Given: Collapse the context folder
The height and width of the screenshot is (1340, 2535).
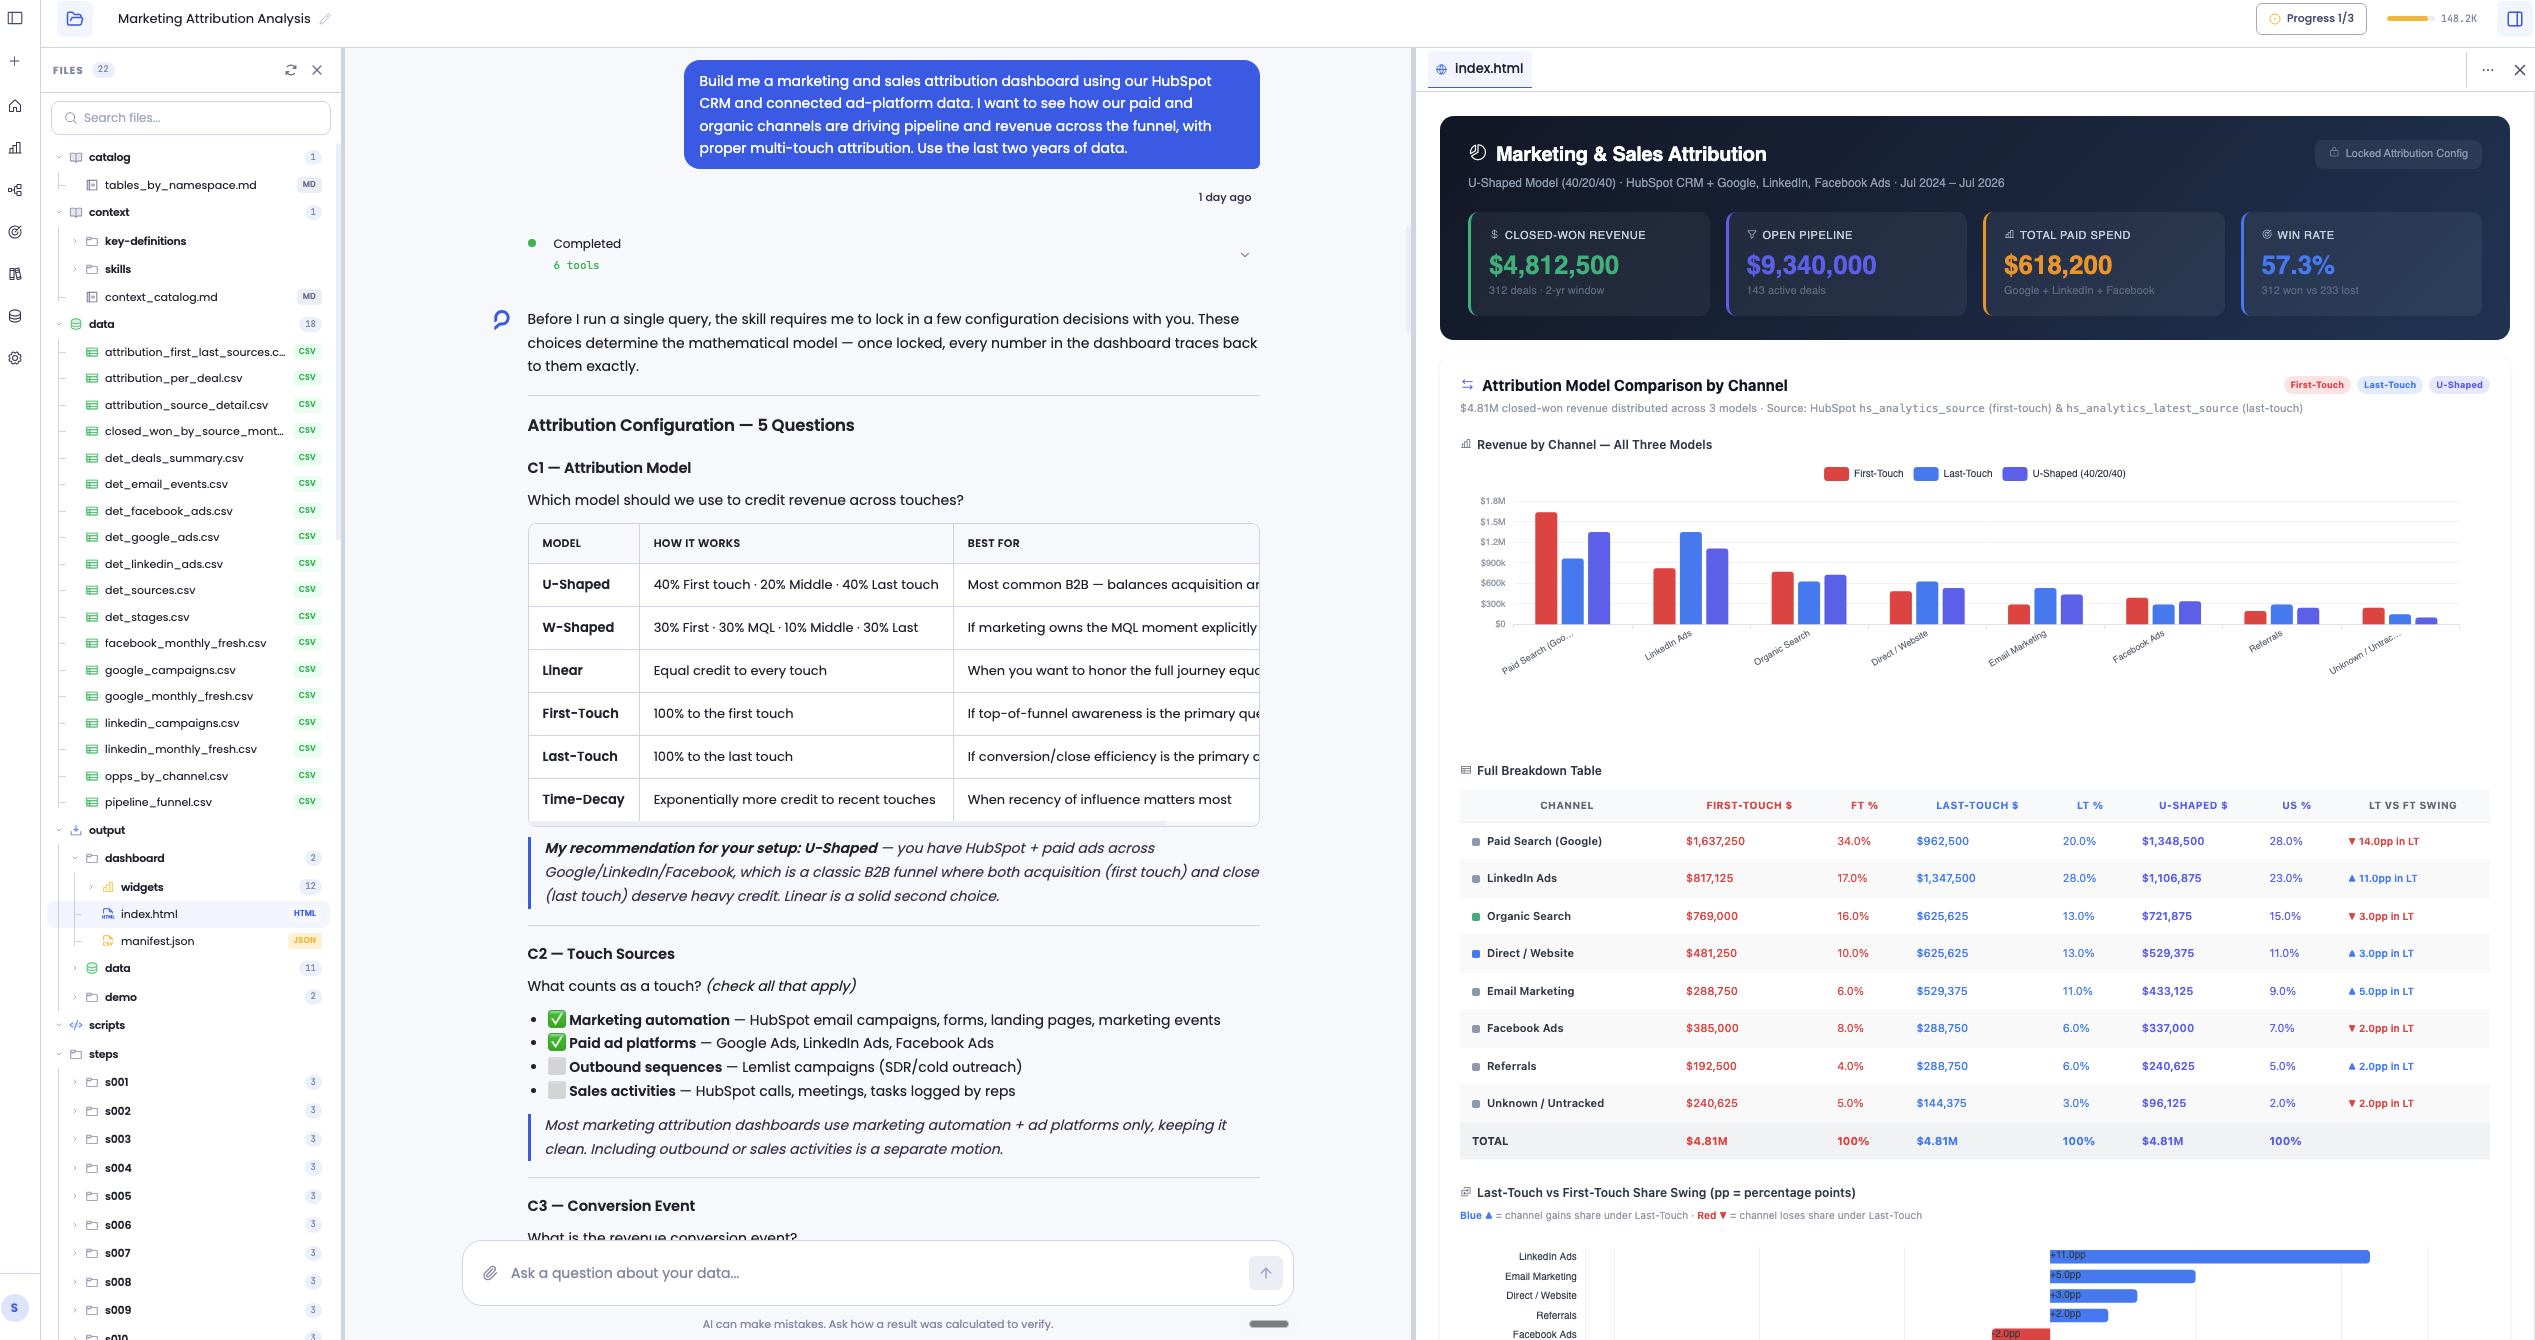Looking at the screenshot, I should point(59,212).
